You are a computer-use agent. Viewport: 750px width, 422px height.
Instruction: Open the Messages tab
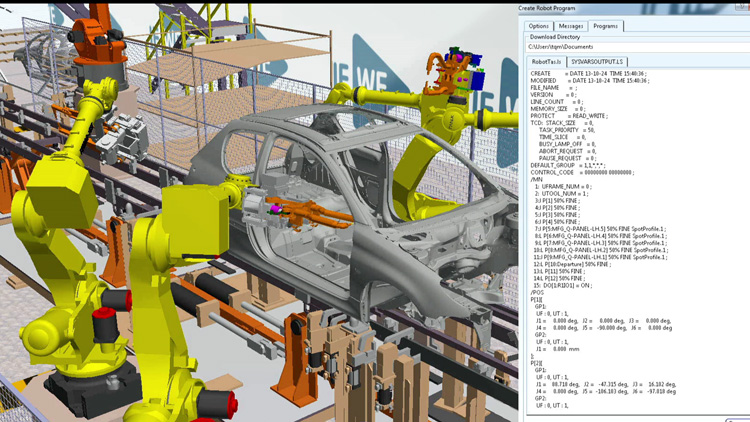571,26
